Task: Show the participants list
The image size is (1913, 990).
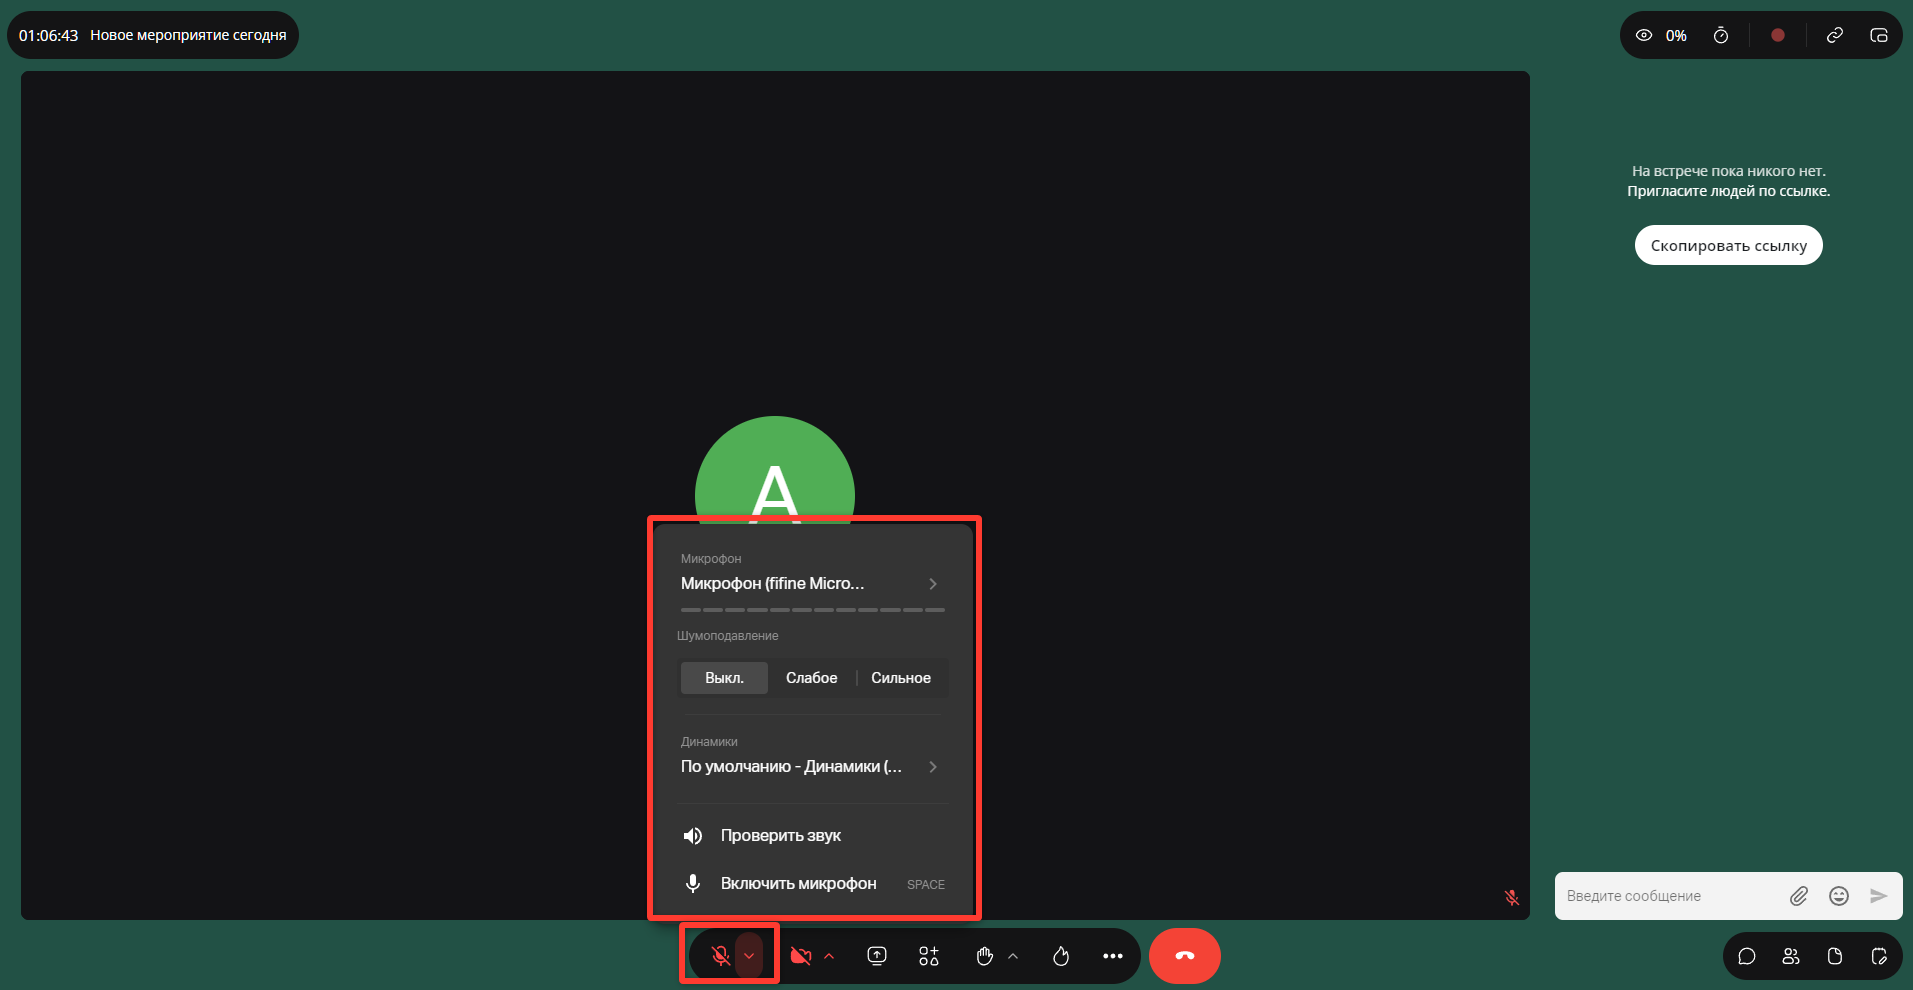Action: pos(1791,956)
